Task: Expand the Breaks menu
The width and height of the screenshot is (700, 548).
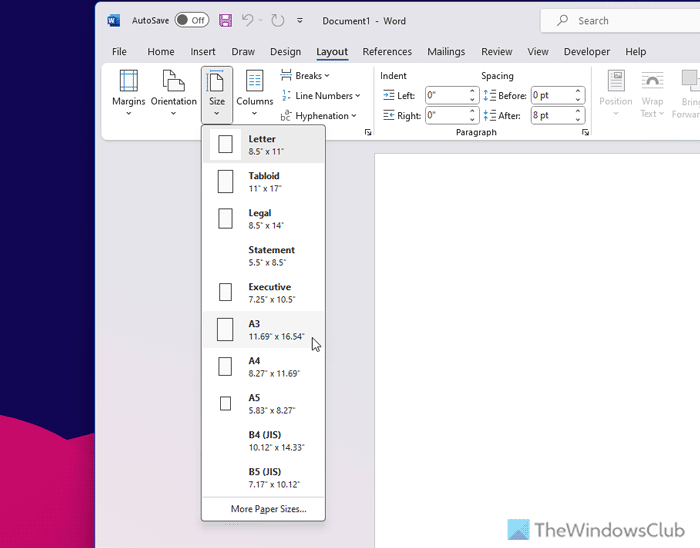Action: 305,76
